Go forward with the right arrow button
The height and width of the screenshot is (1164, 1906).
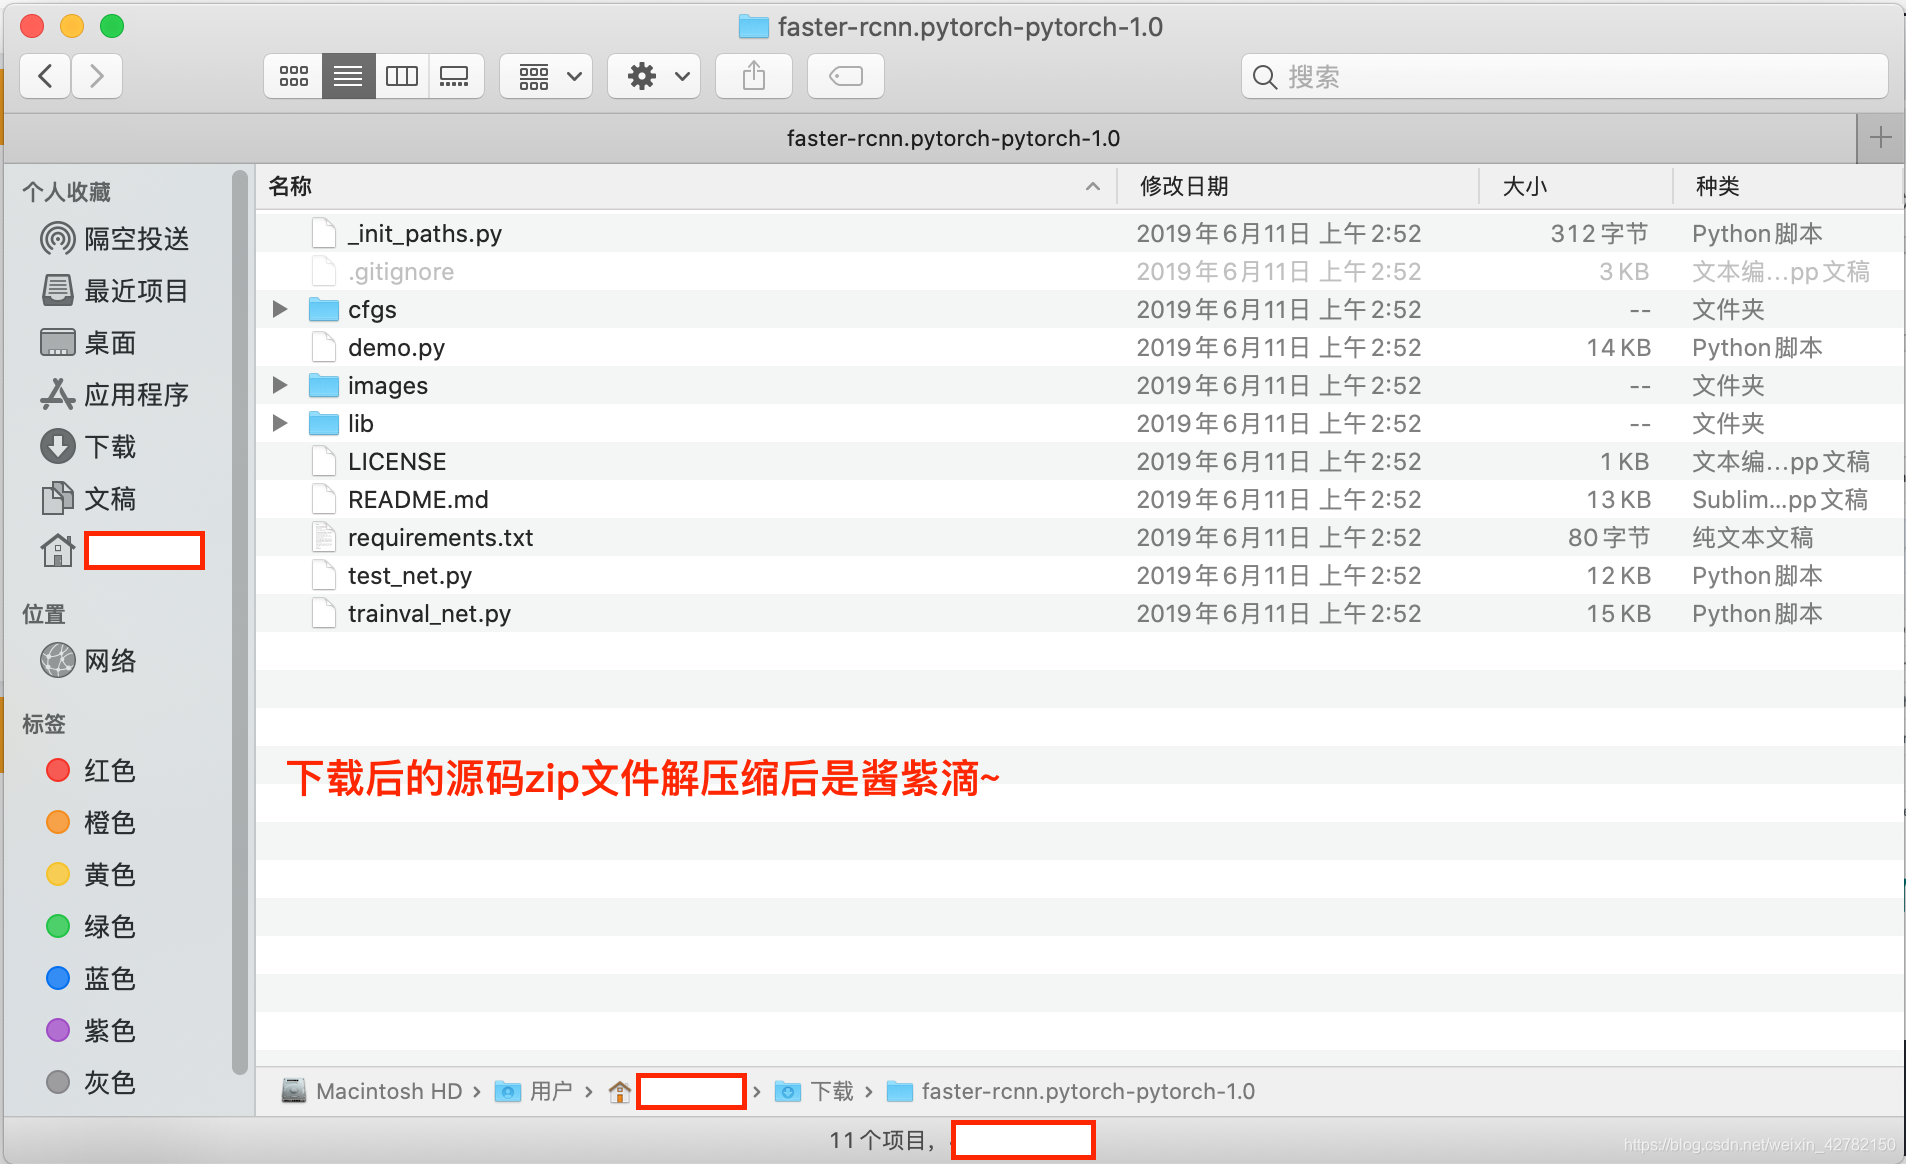(97, 76)
